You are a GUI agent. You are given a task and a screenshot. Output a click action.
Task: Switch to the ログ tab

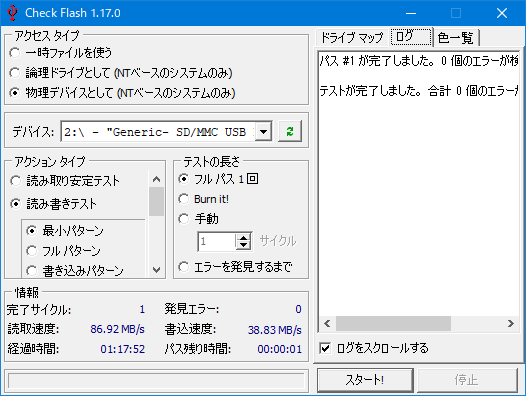point(411,36)
